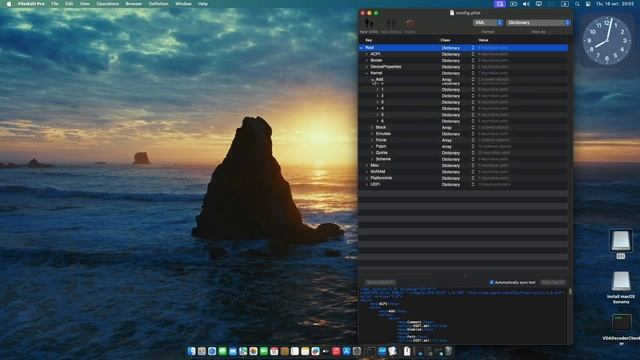Viewport: 640px width, 360px height.
Task: Select item 3 under Add array
Action: point(463,102)
